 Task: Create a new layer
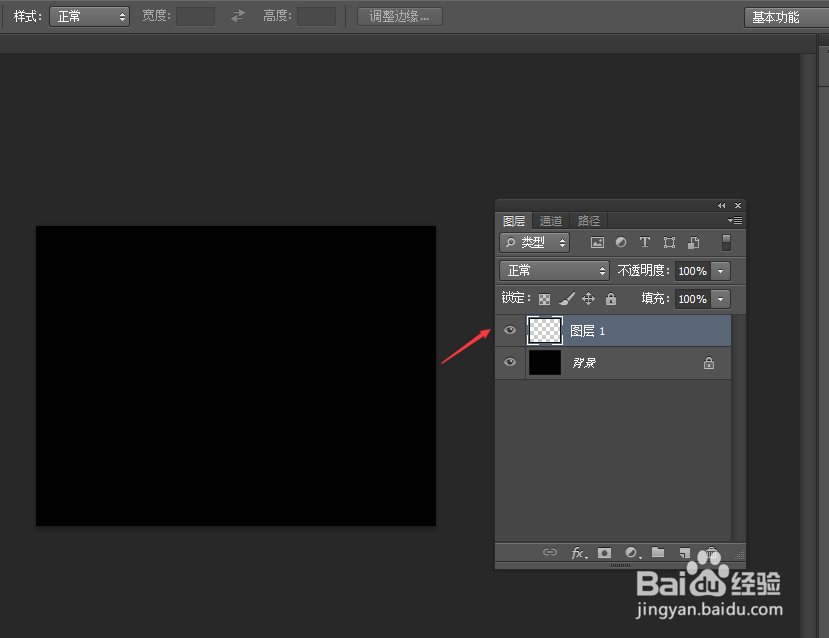tap(684, 552)
